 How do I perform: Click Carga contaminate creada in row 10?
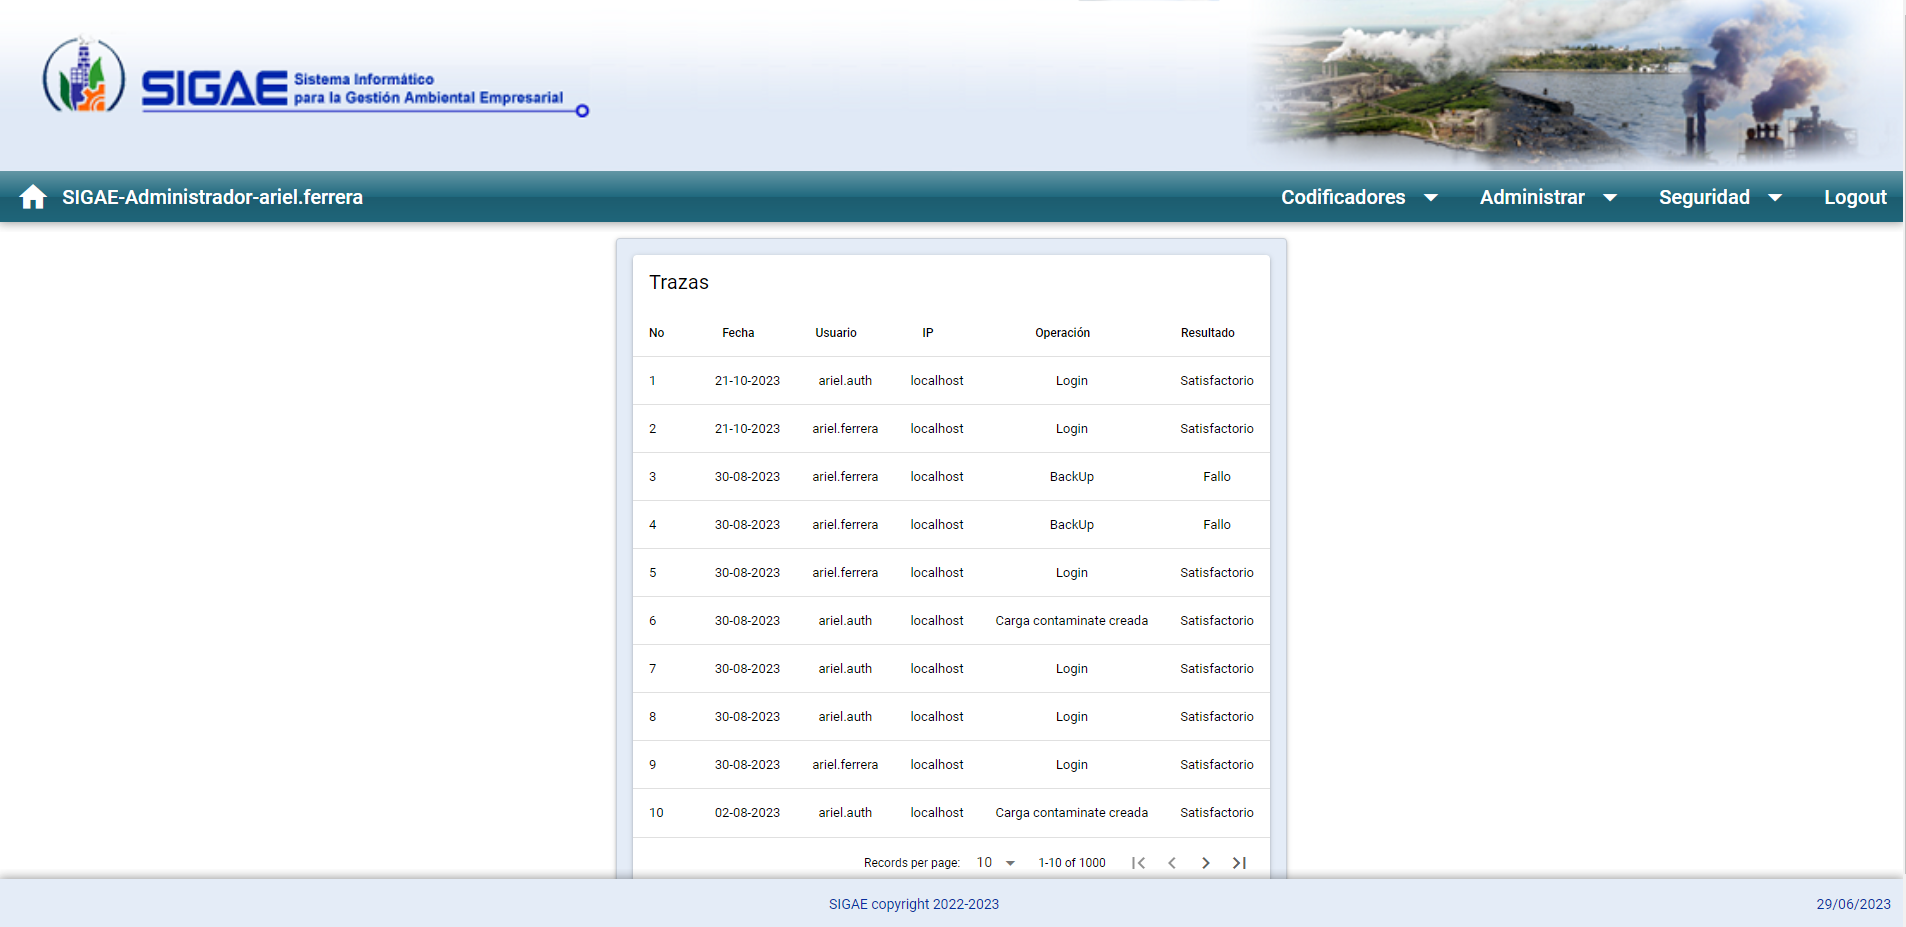coord(1071,813)
